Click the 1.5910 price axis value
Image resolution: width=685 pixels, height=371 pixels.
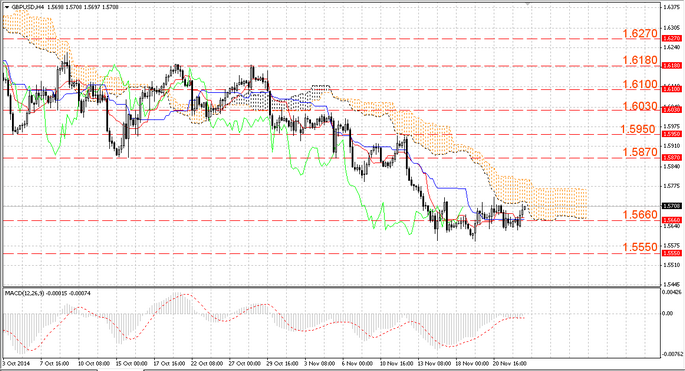[x=671, y=146]
